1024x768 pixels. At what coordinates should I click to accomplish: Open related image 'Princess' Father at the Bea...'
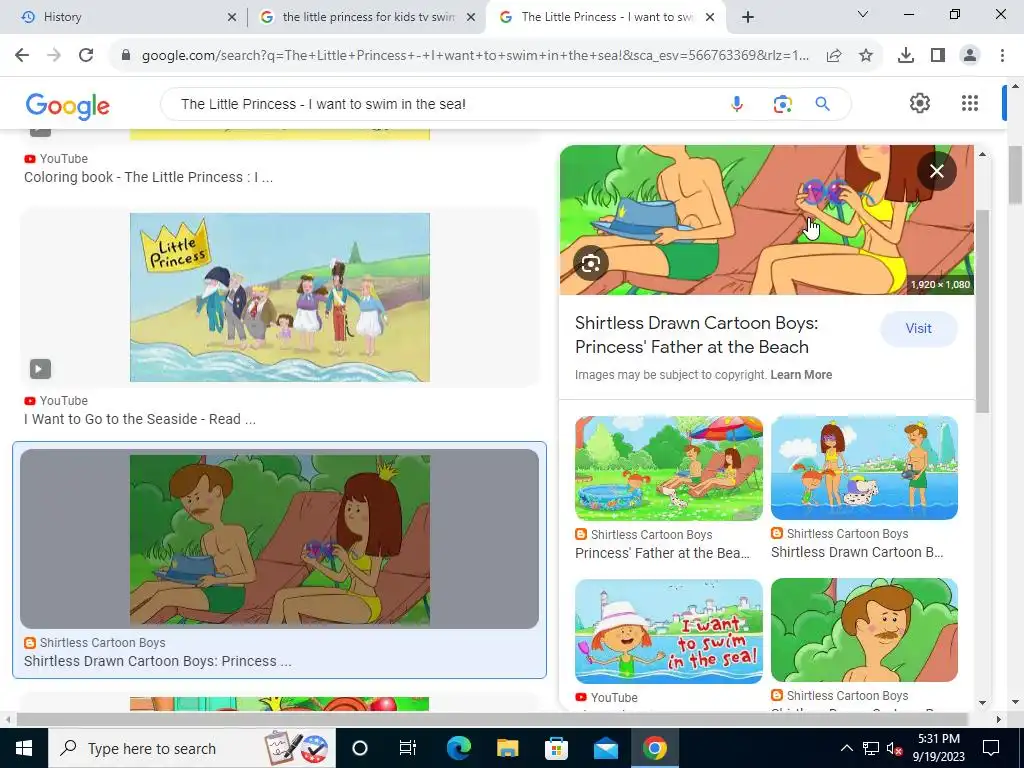pos(669,468)
